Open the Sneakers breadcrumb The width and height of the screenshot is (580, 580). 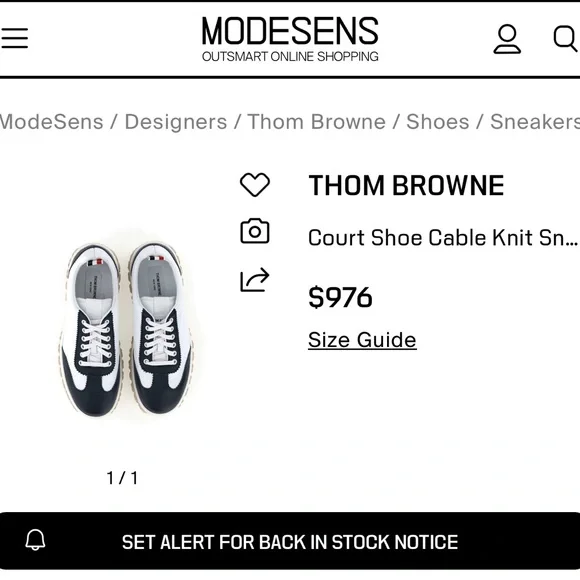click(x=535, y=122)
